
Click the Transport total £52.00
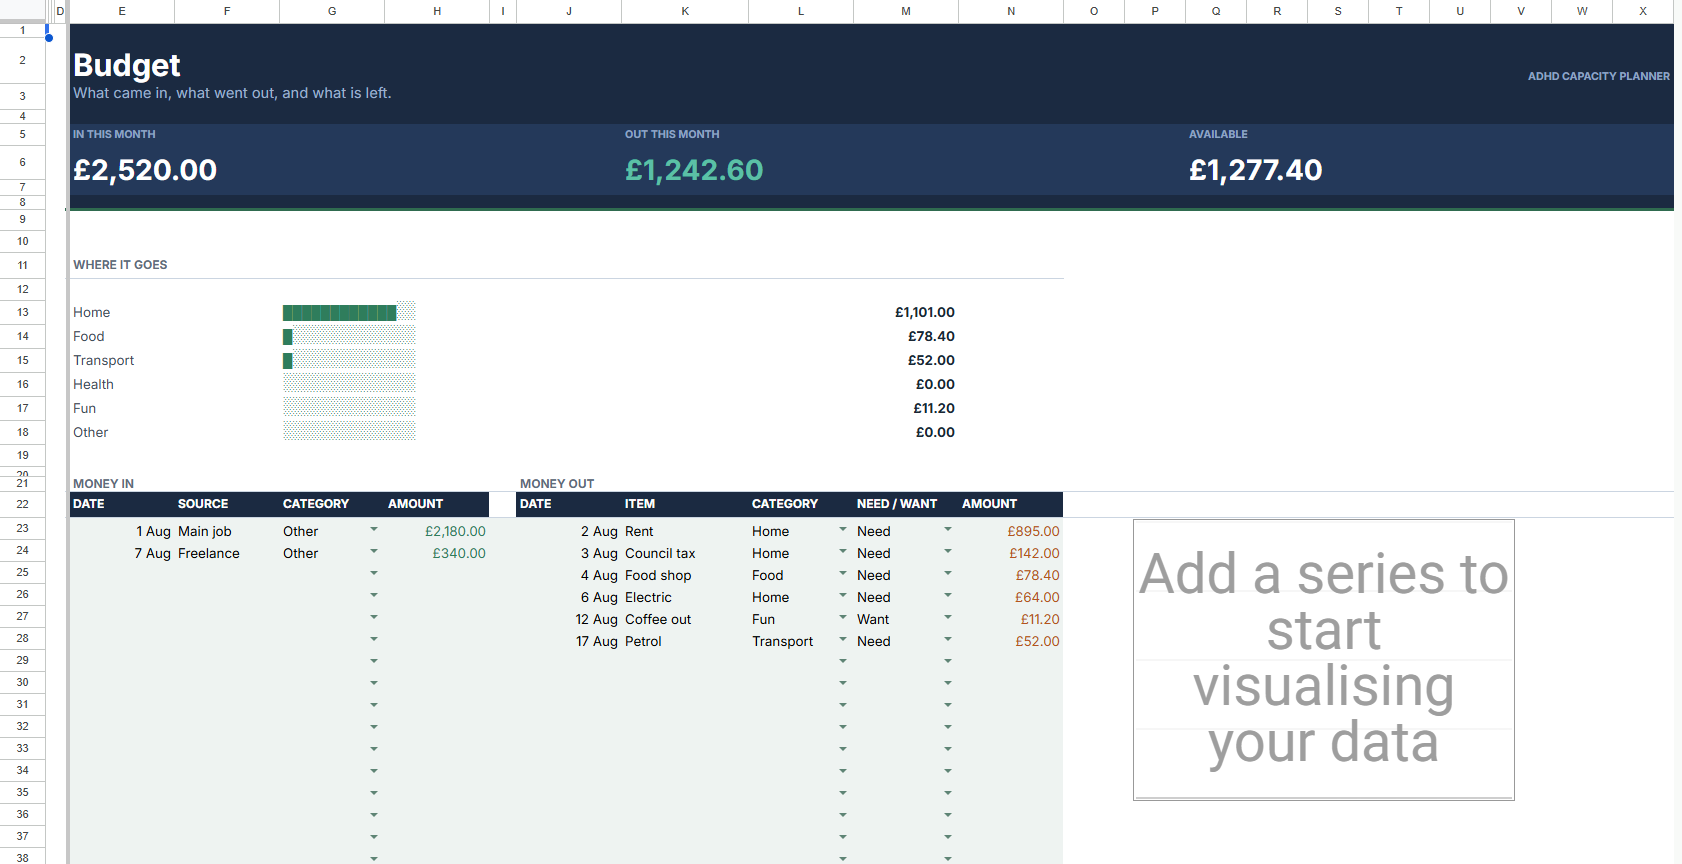tap(931, 360)
